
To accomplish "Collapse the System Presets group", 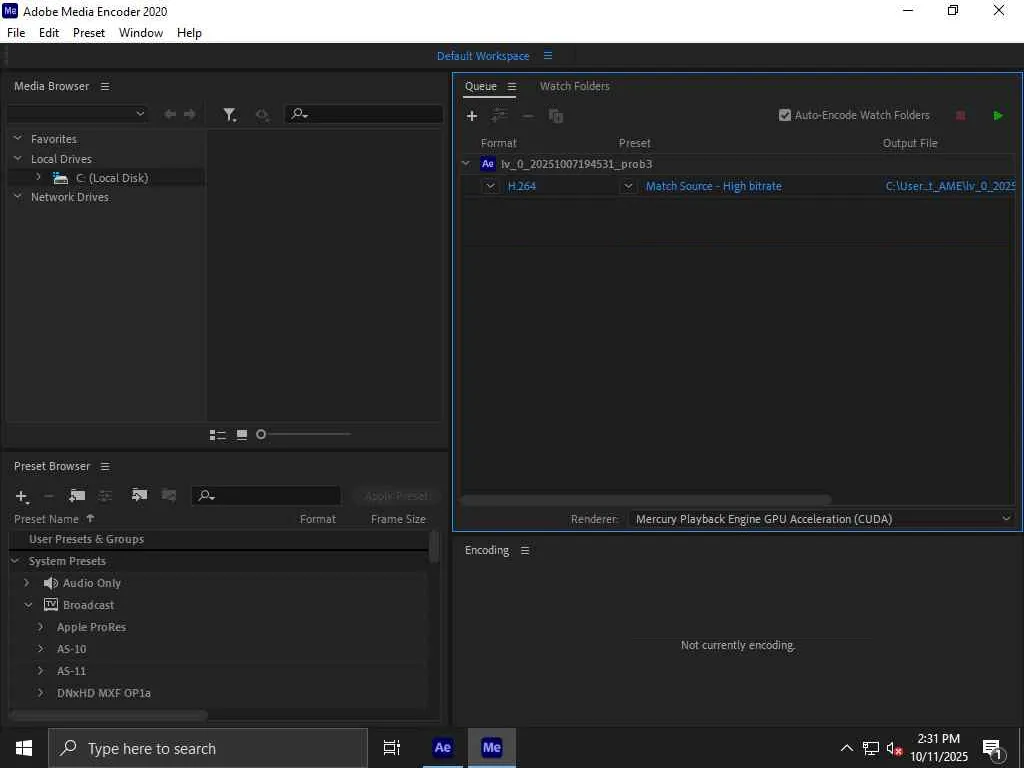I will point(16,561).
